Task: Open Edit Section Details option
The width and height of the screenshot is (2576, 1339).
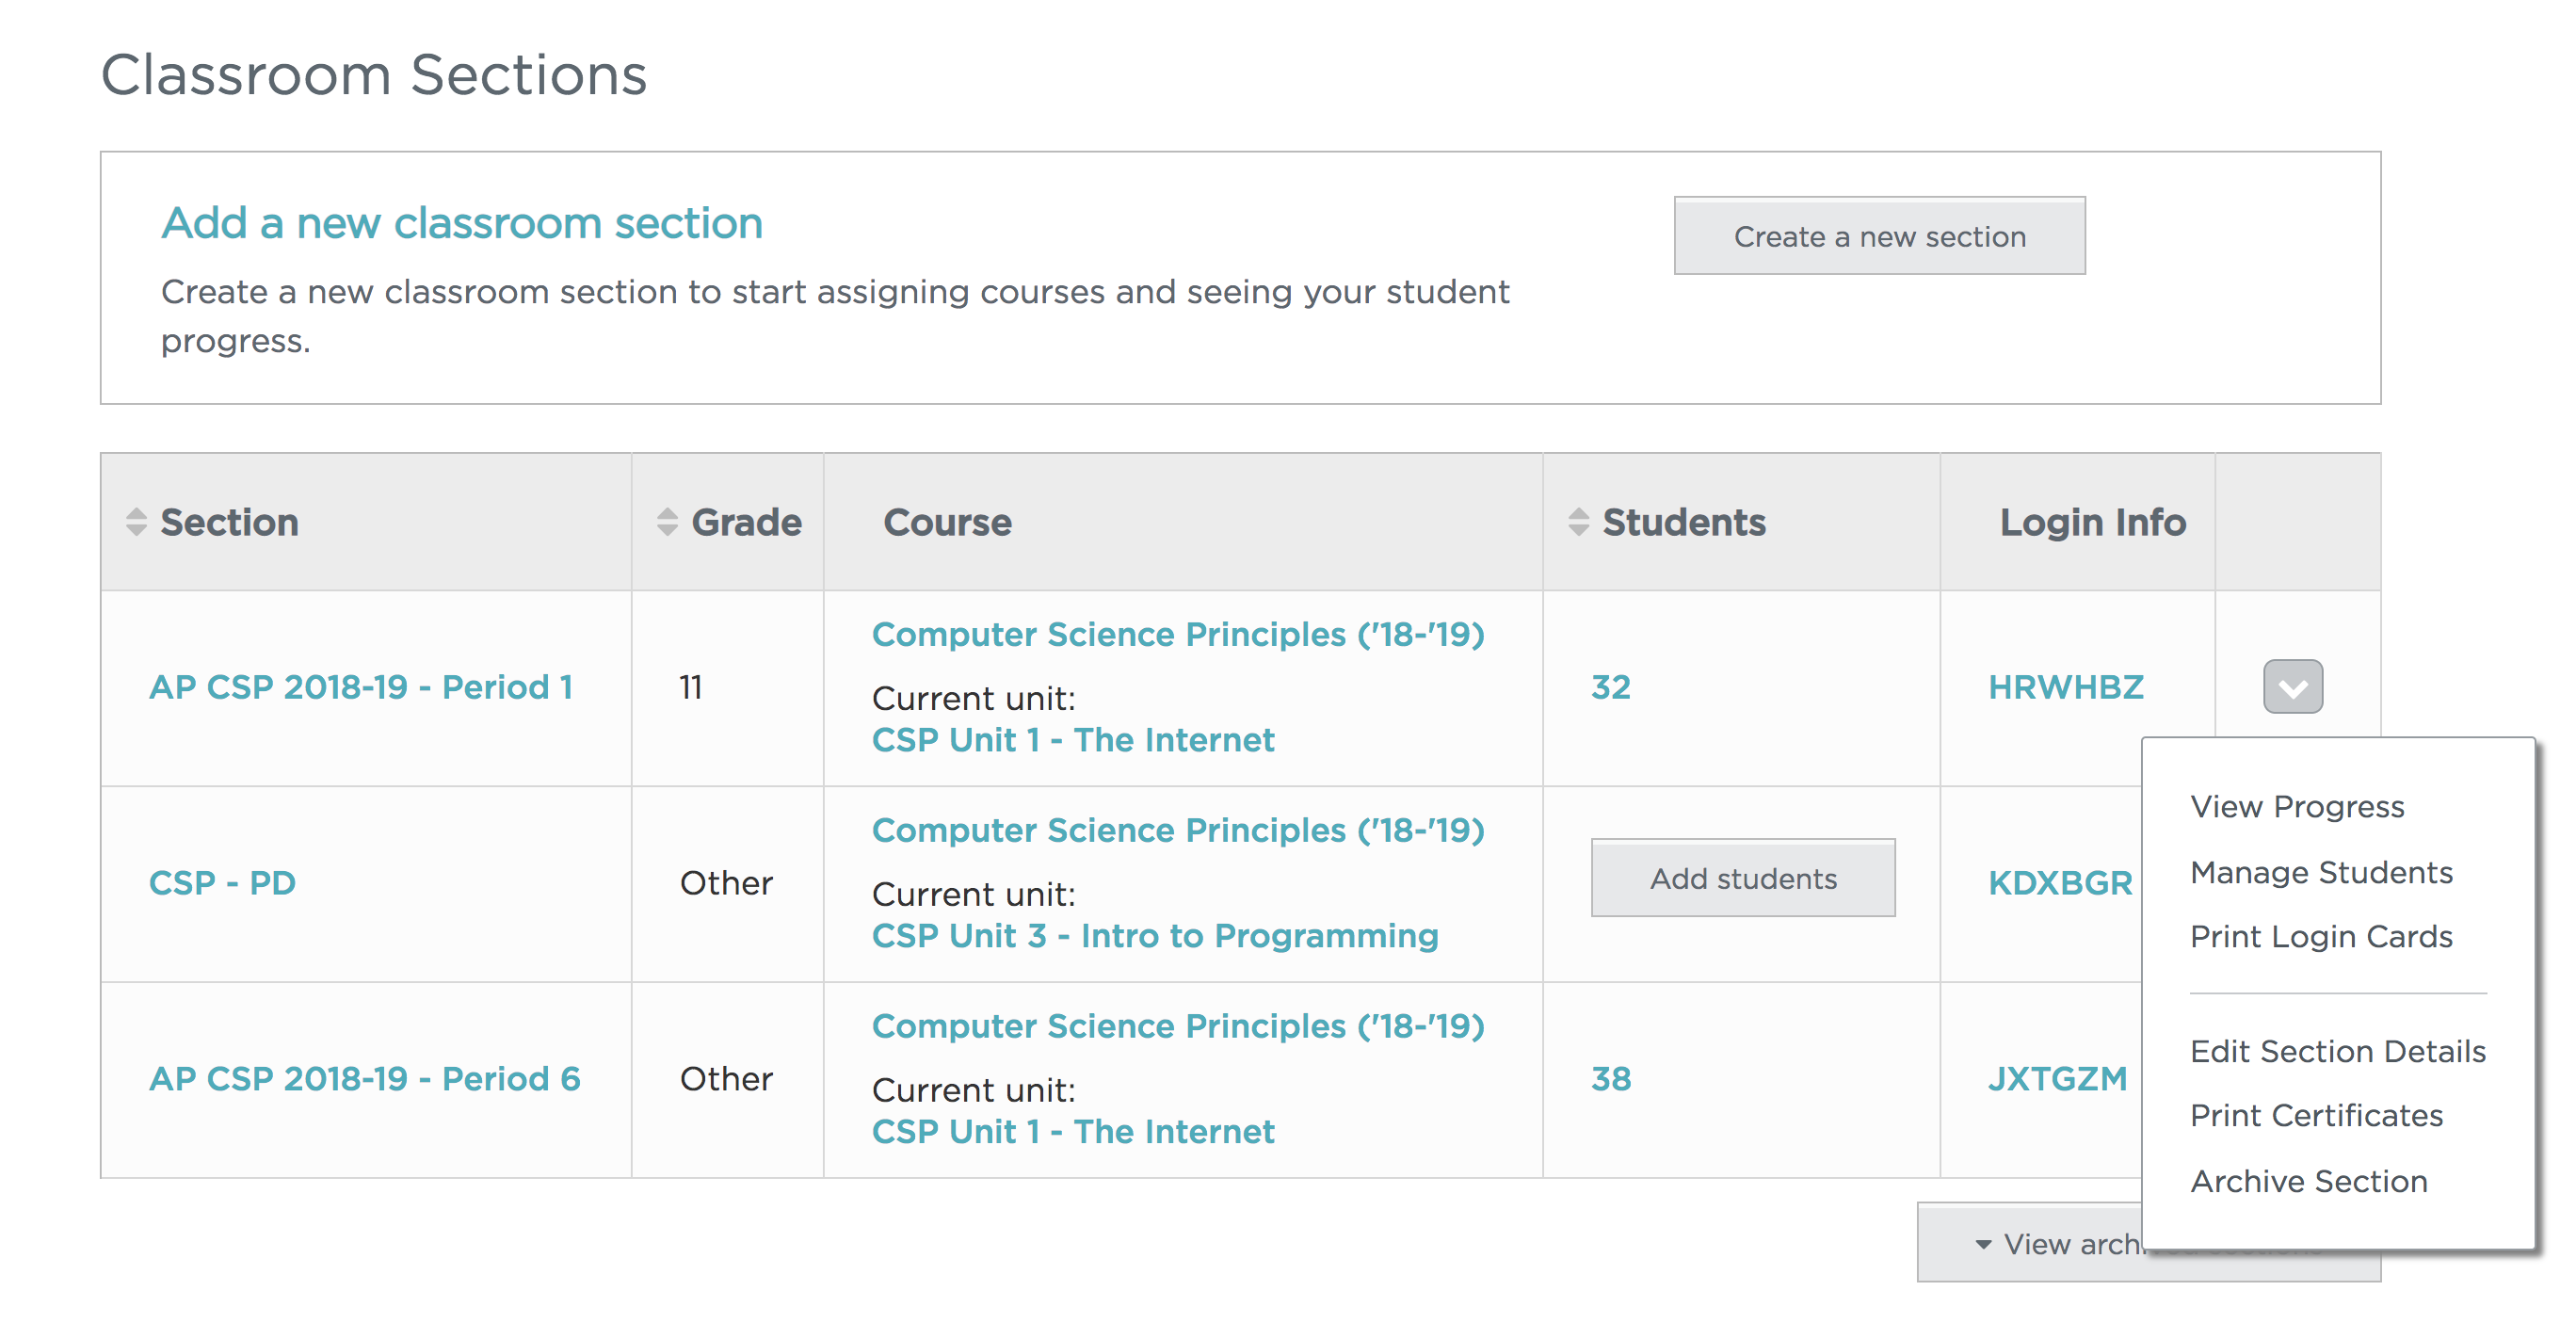Action: [x=2336, y=1051]
